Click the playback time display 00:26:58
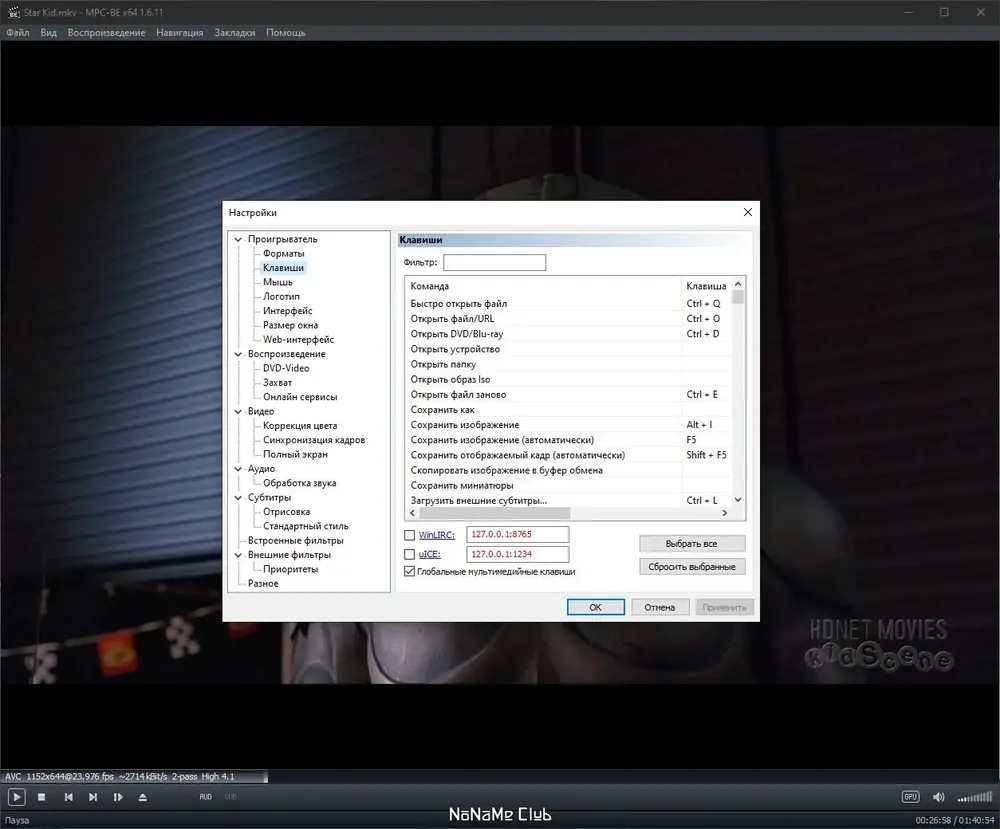This screenshot has height=829, width=1000. click(x=933, y=820)
